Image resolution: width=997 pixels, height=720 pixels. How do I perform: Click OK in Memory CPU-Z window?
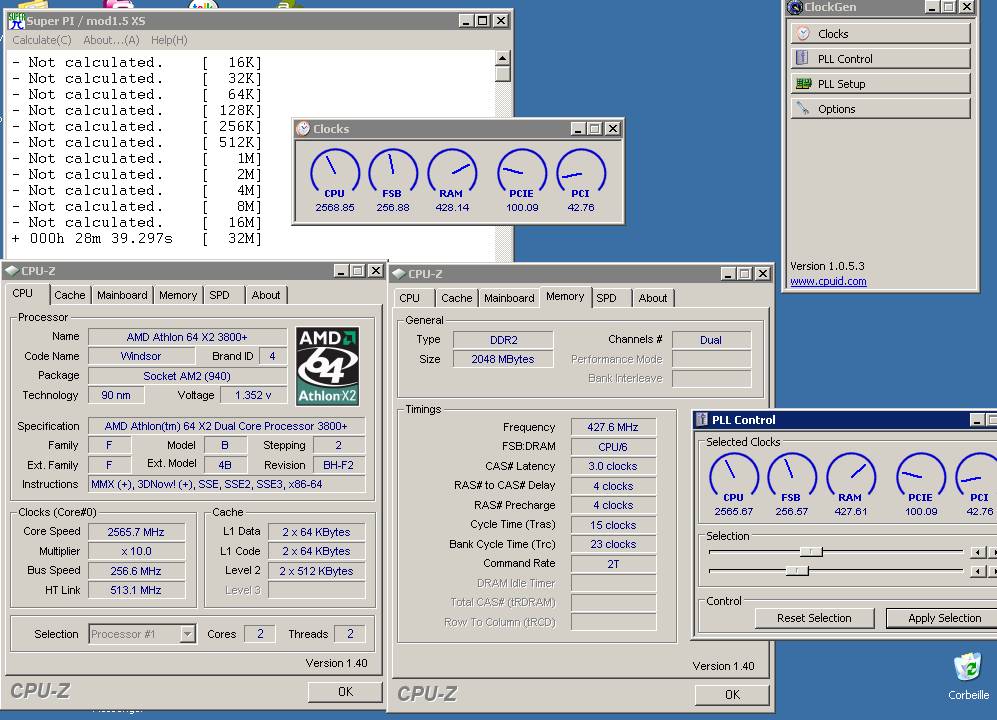732,695
